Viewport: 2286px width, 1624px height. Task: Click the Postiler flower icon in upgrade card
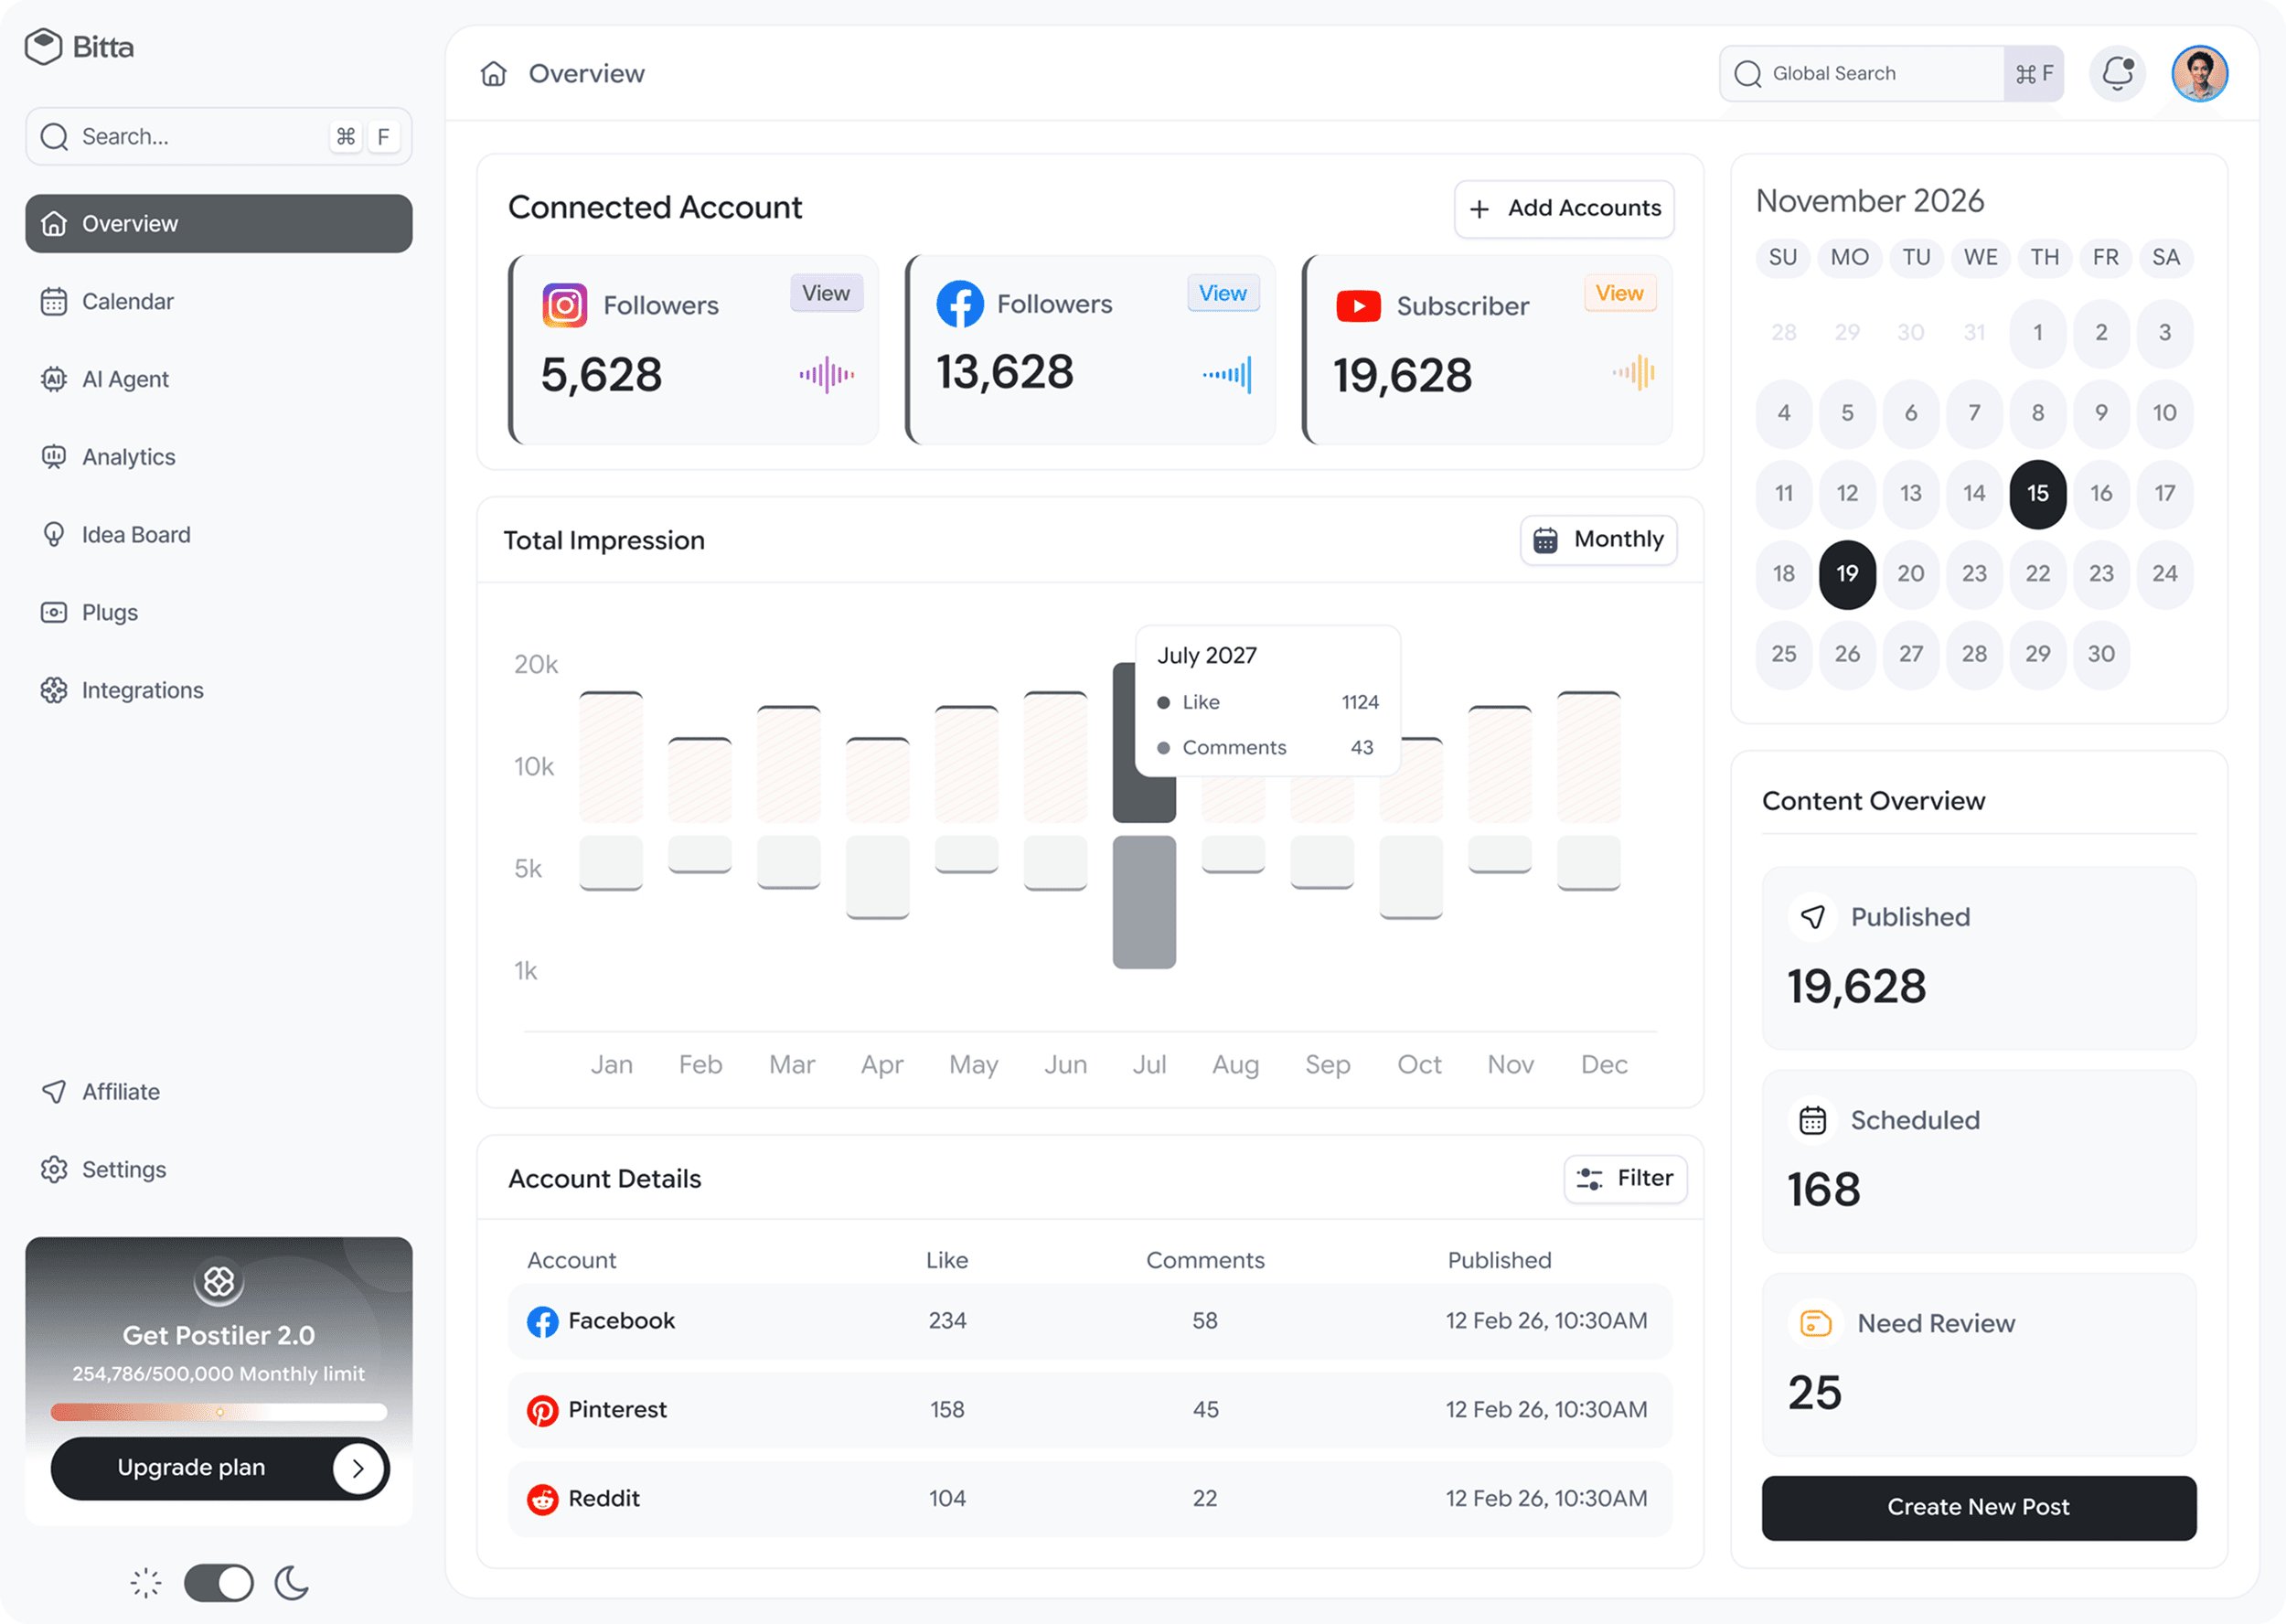pyautogui.click(x=219, y=1281)
